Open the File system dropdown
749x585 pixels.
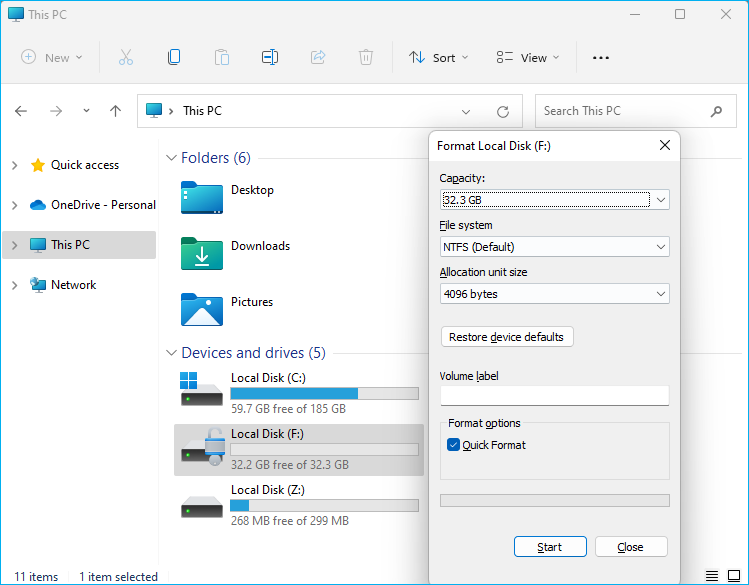554,246
